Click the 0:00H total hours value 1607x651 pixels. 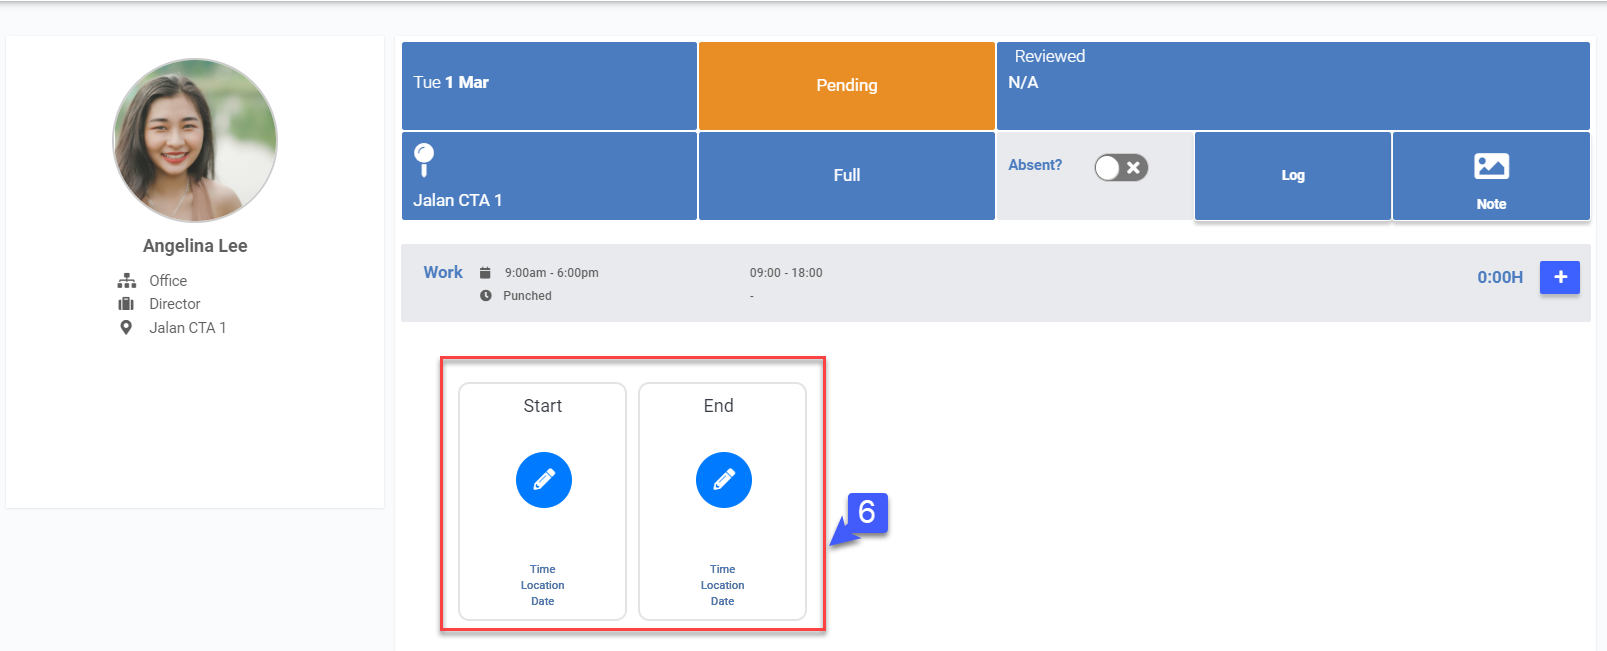pos(1499,277)
